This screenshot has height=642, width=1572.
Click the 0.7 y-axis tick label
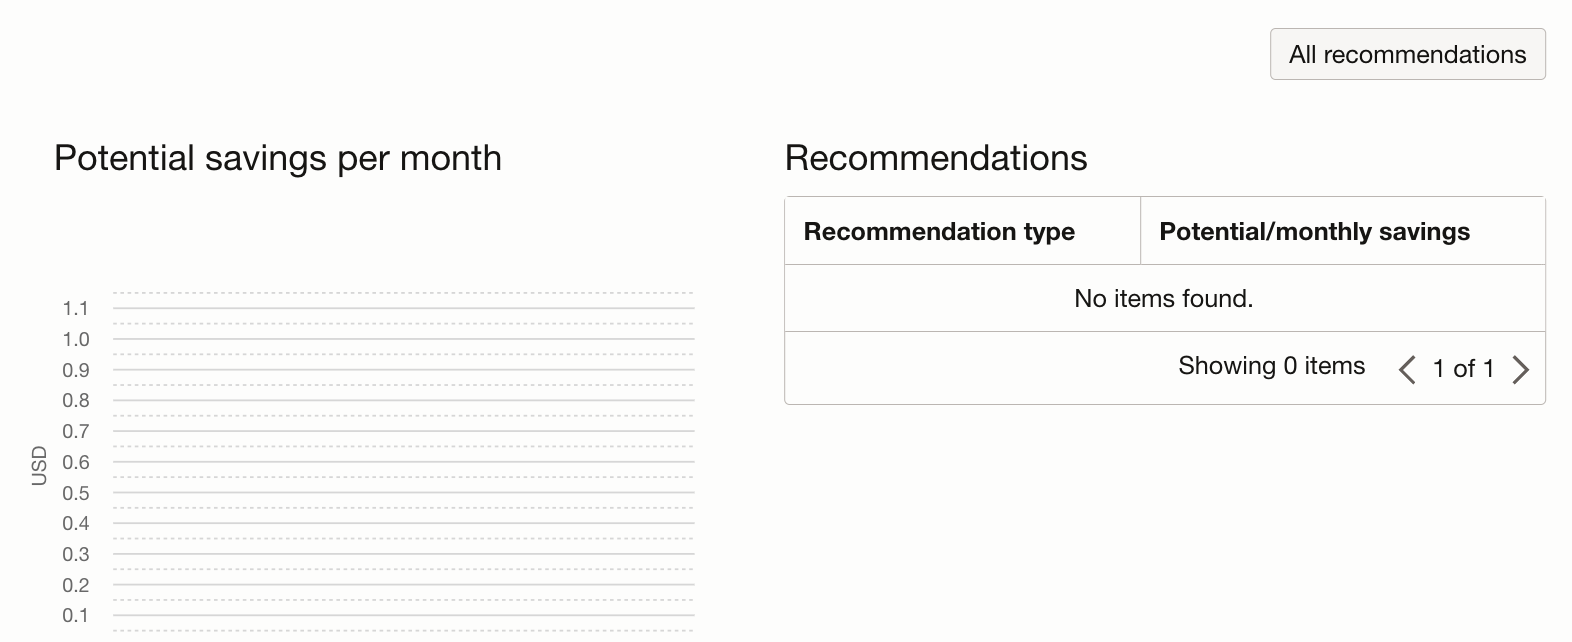[x=76, y=431]
